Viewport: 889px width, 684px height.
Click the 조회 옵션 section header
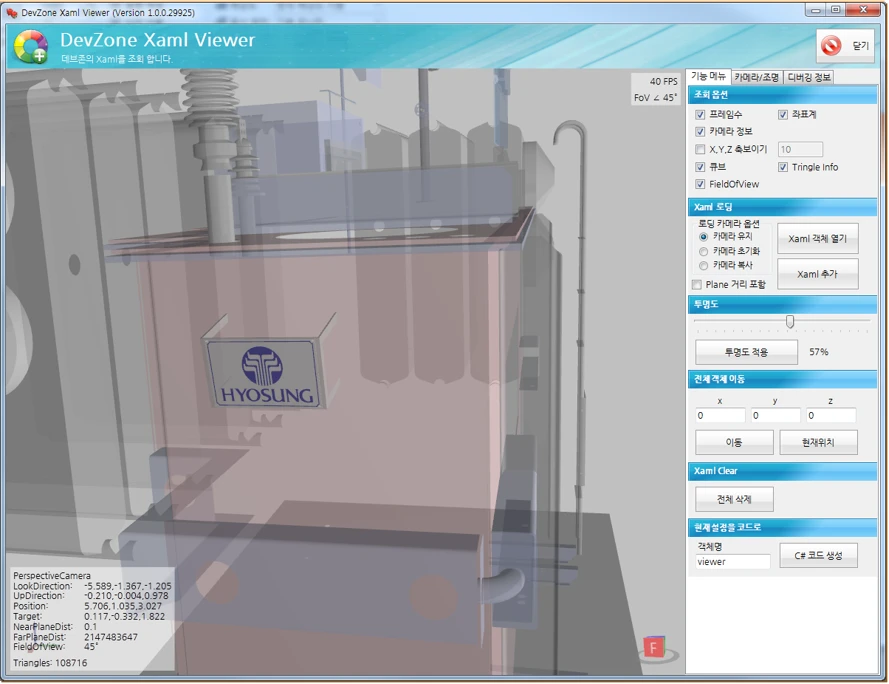782,95
